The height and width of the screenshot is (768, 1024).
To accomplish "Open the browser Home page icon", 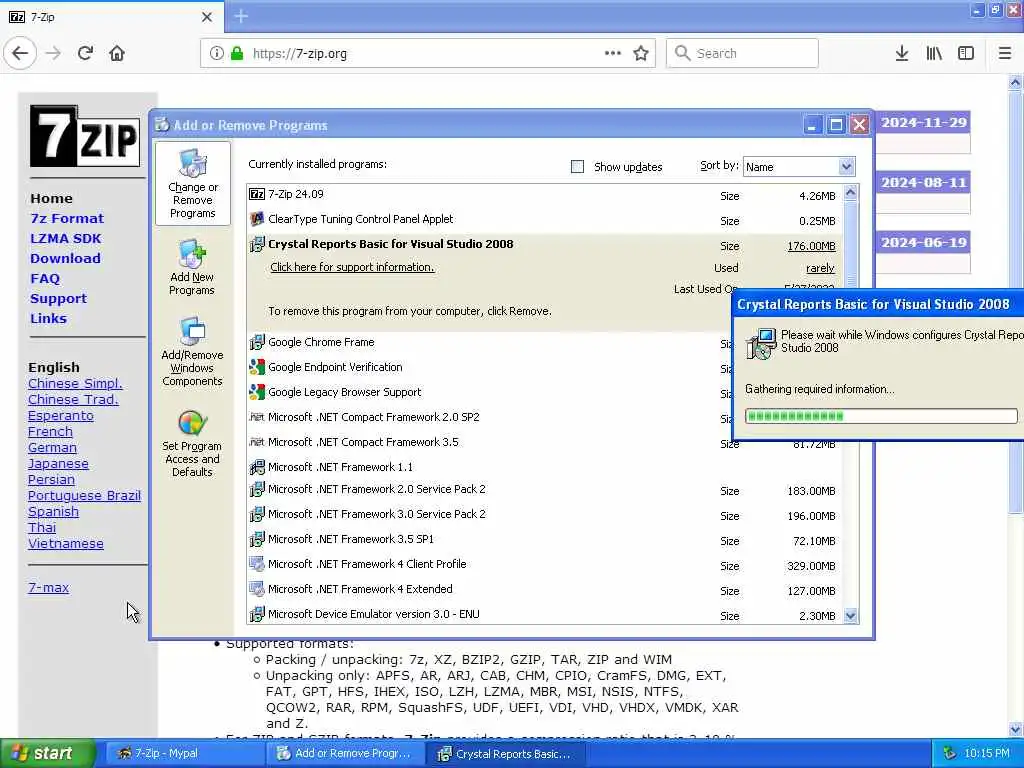I will pos(117,53).
